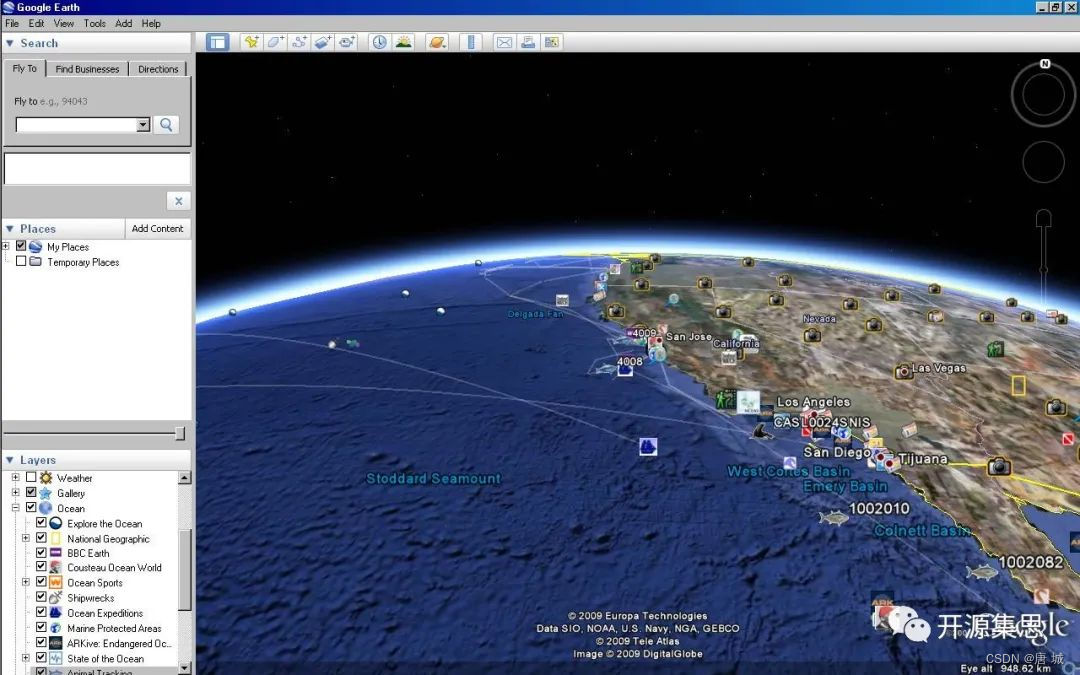1080x675 pixels.
Task: Open the Add menu
Action: click(124, 23)
